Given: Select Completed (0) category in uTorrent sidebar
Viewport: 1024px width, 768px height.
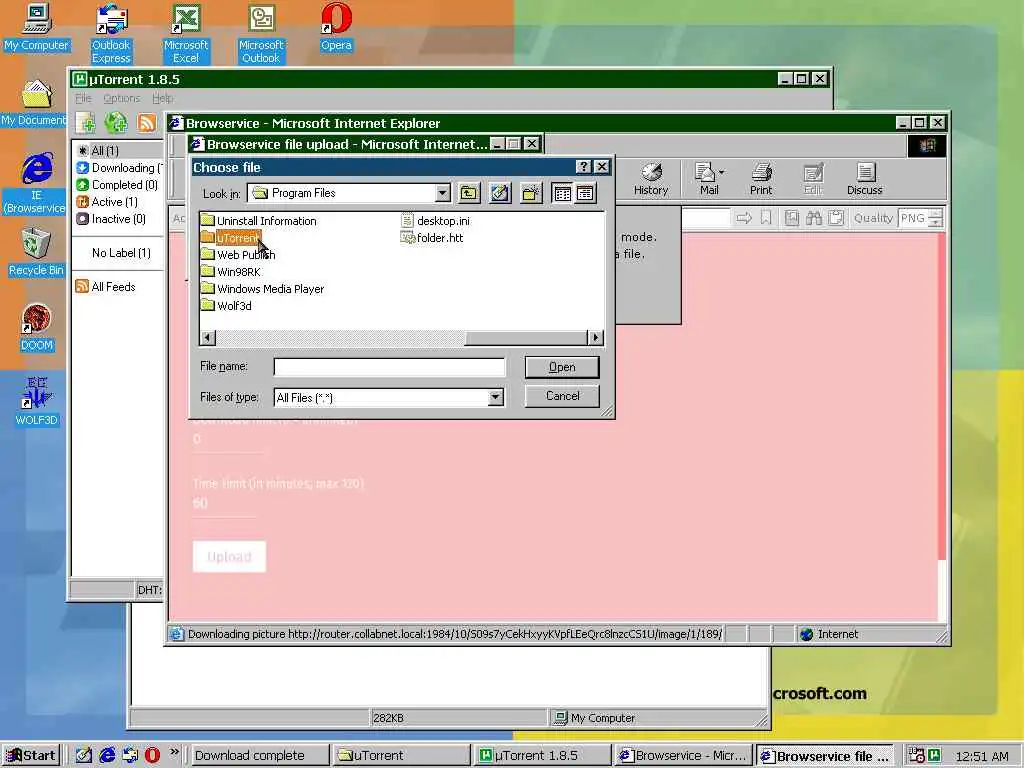Looking at the screenshot, I should pyautogui.click(x=118, y=185).
